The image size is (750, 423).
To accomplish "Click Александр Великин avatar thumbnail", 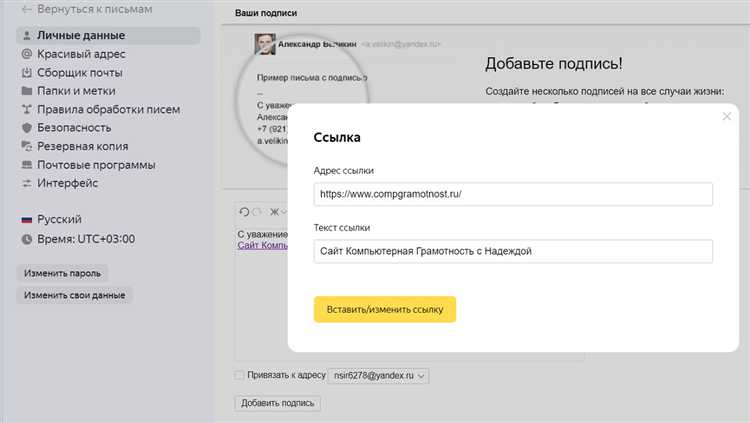I will coord(265,44).
